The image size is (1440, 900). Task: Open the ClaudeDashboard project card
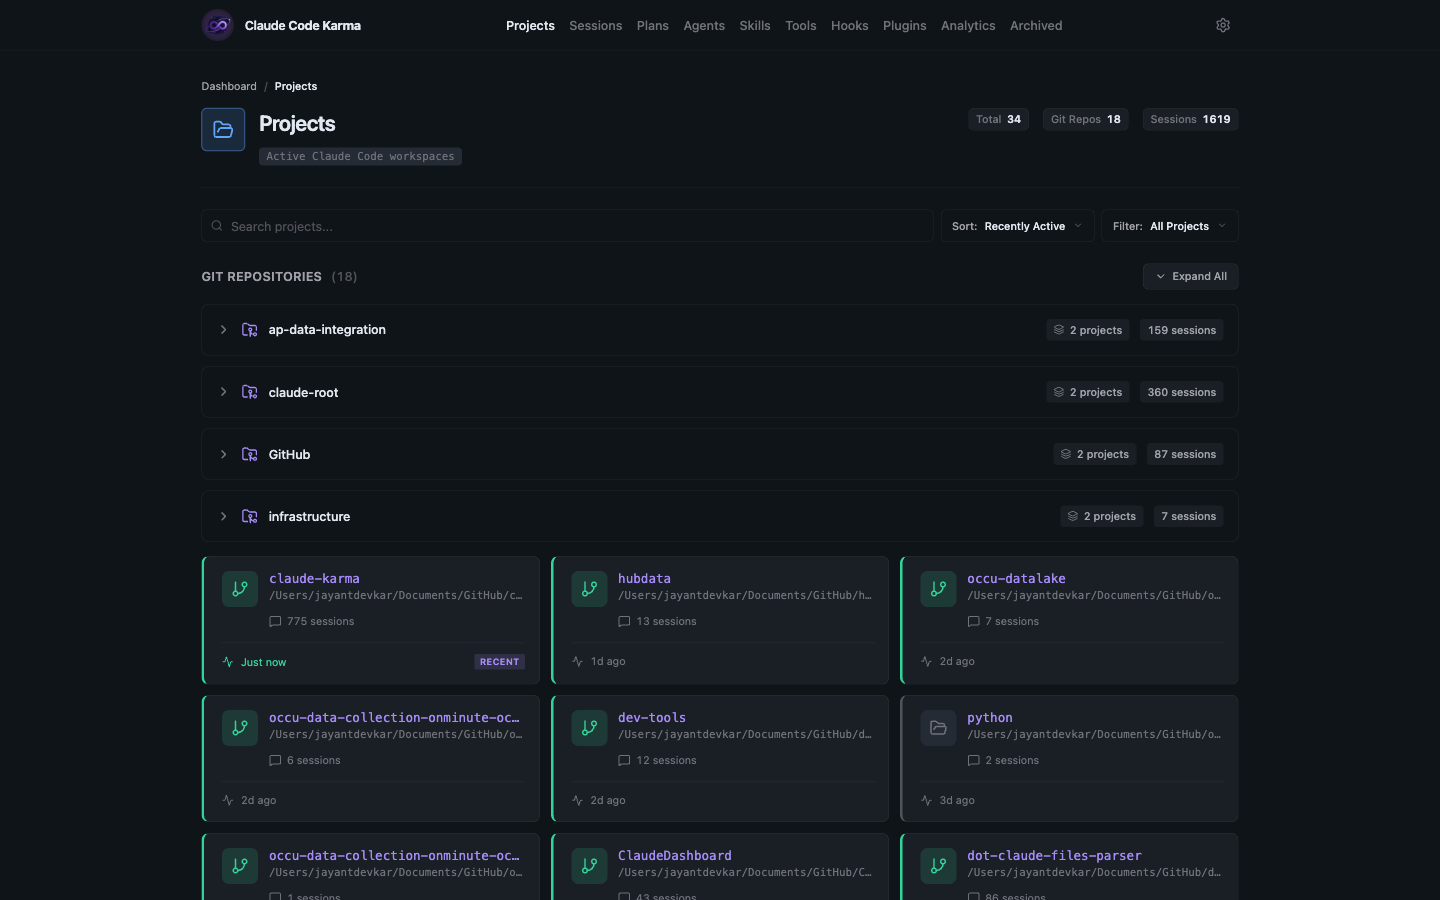coord(720,867)
